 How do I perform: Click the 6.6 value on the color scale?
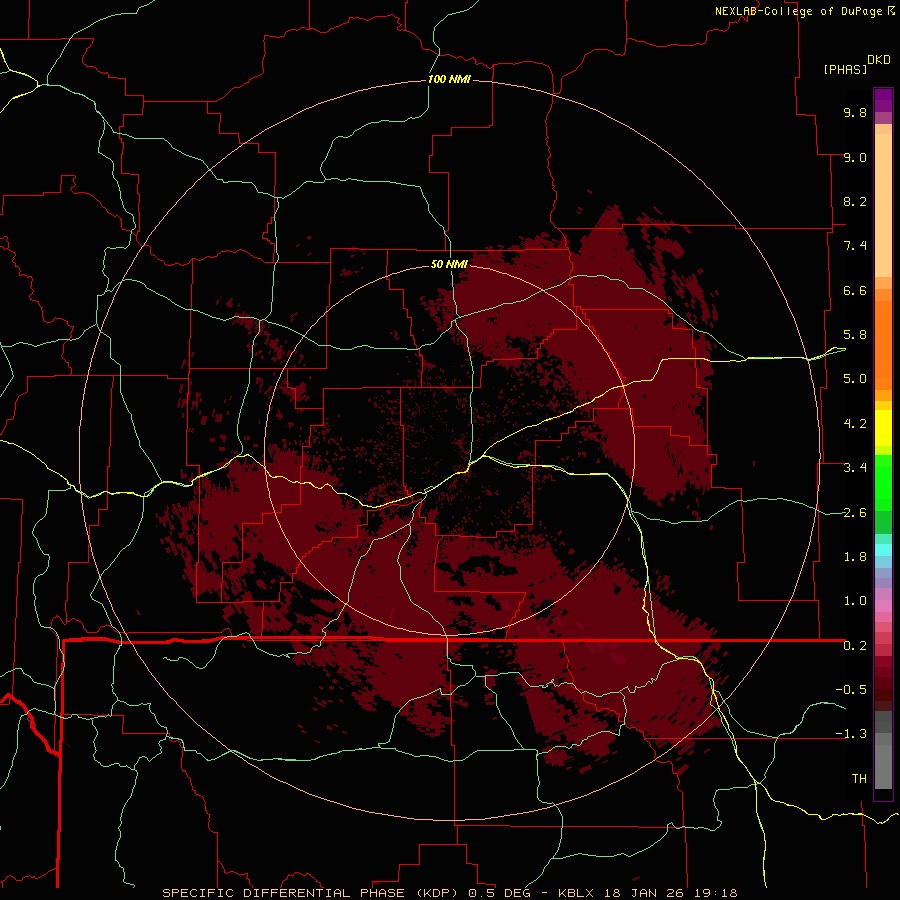click(x=855, y=290)
